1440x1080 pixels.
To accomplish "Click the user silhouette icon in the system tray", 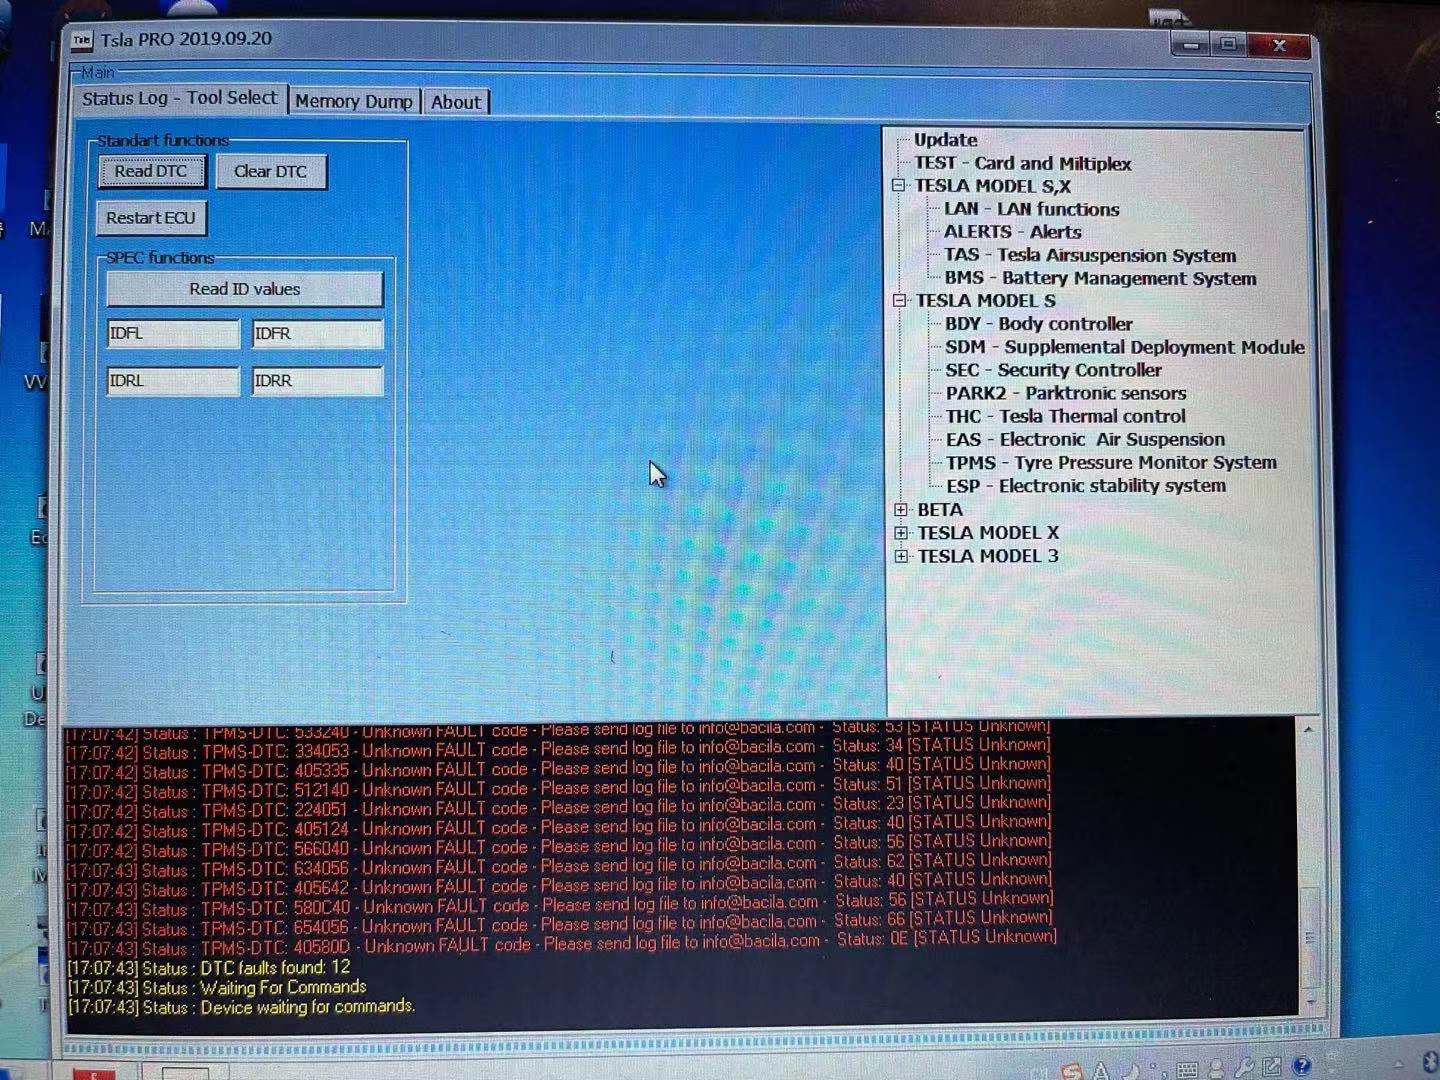I will pyautogui.click(x=1216, y=1068).
